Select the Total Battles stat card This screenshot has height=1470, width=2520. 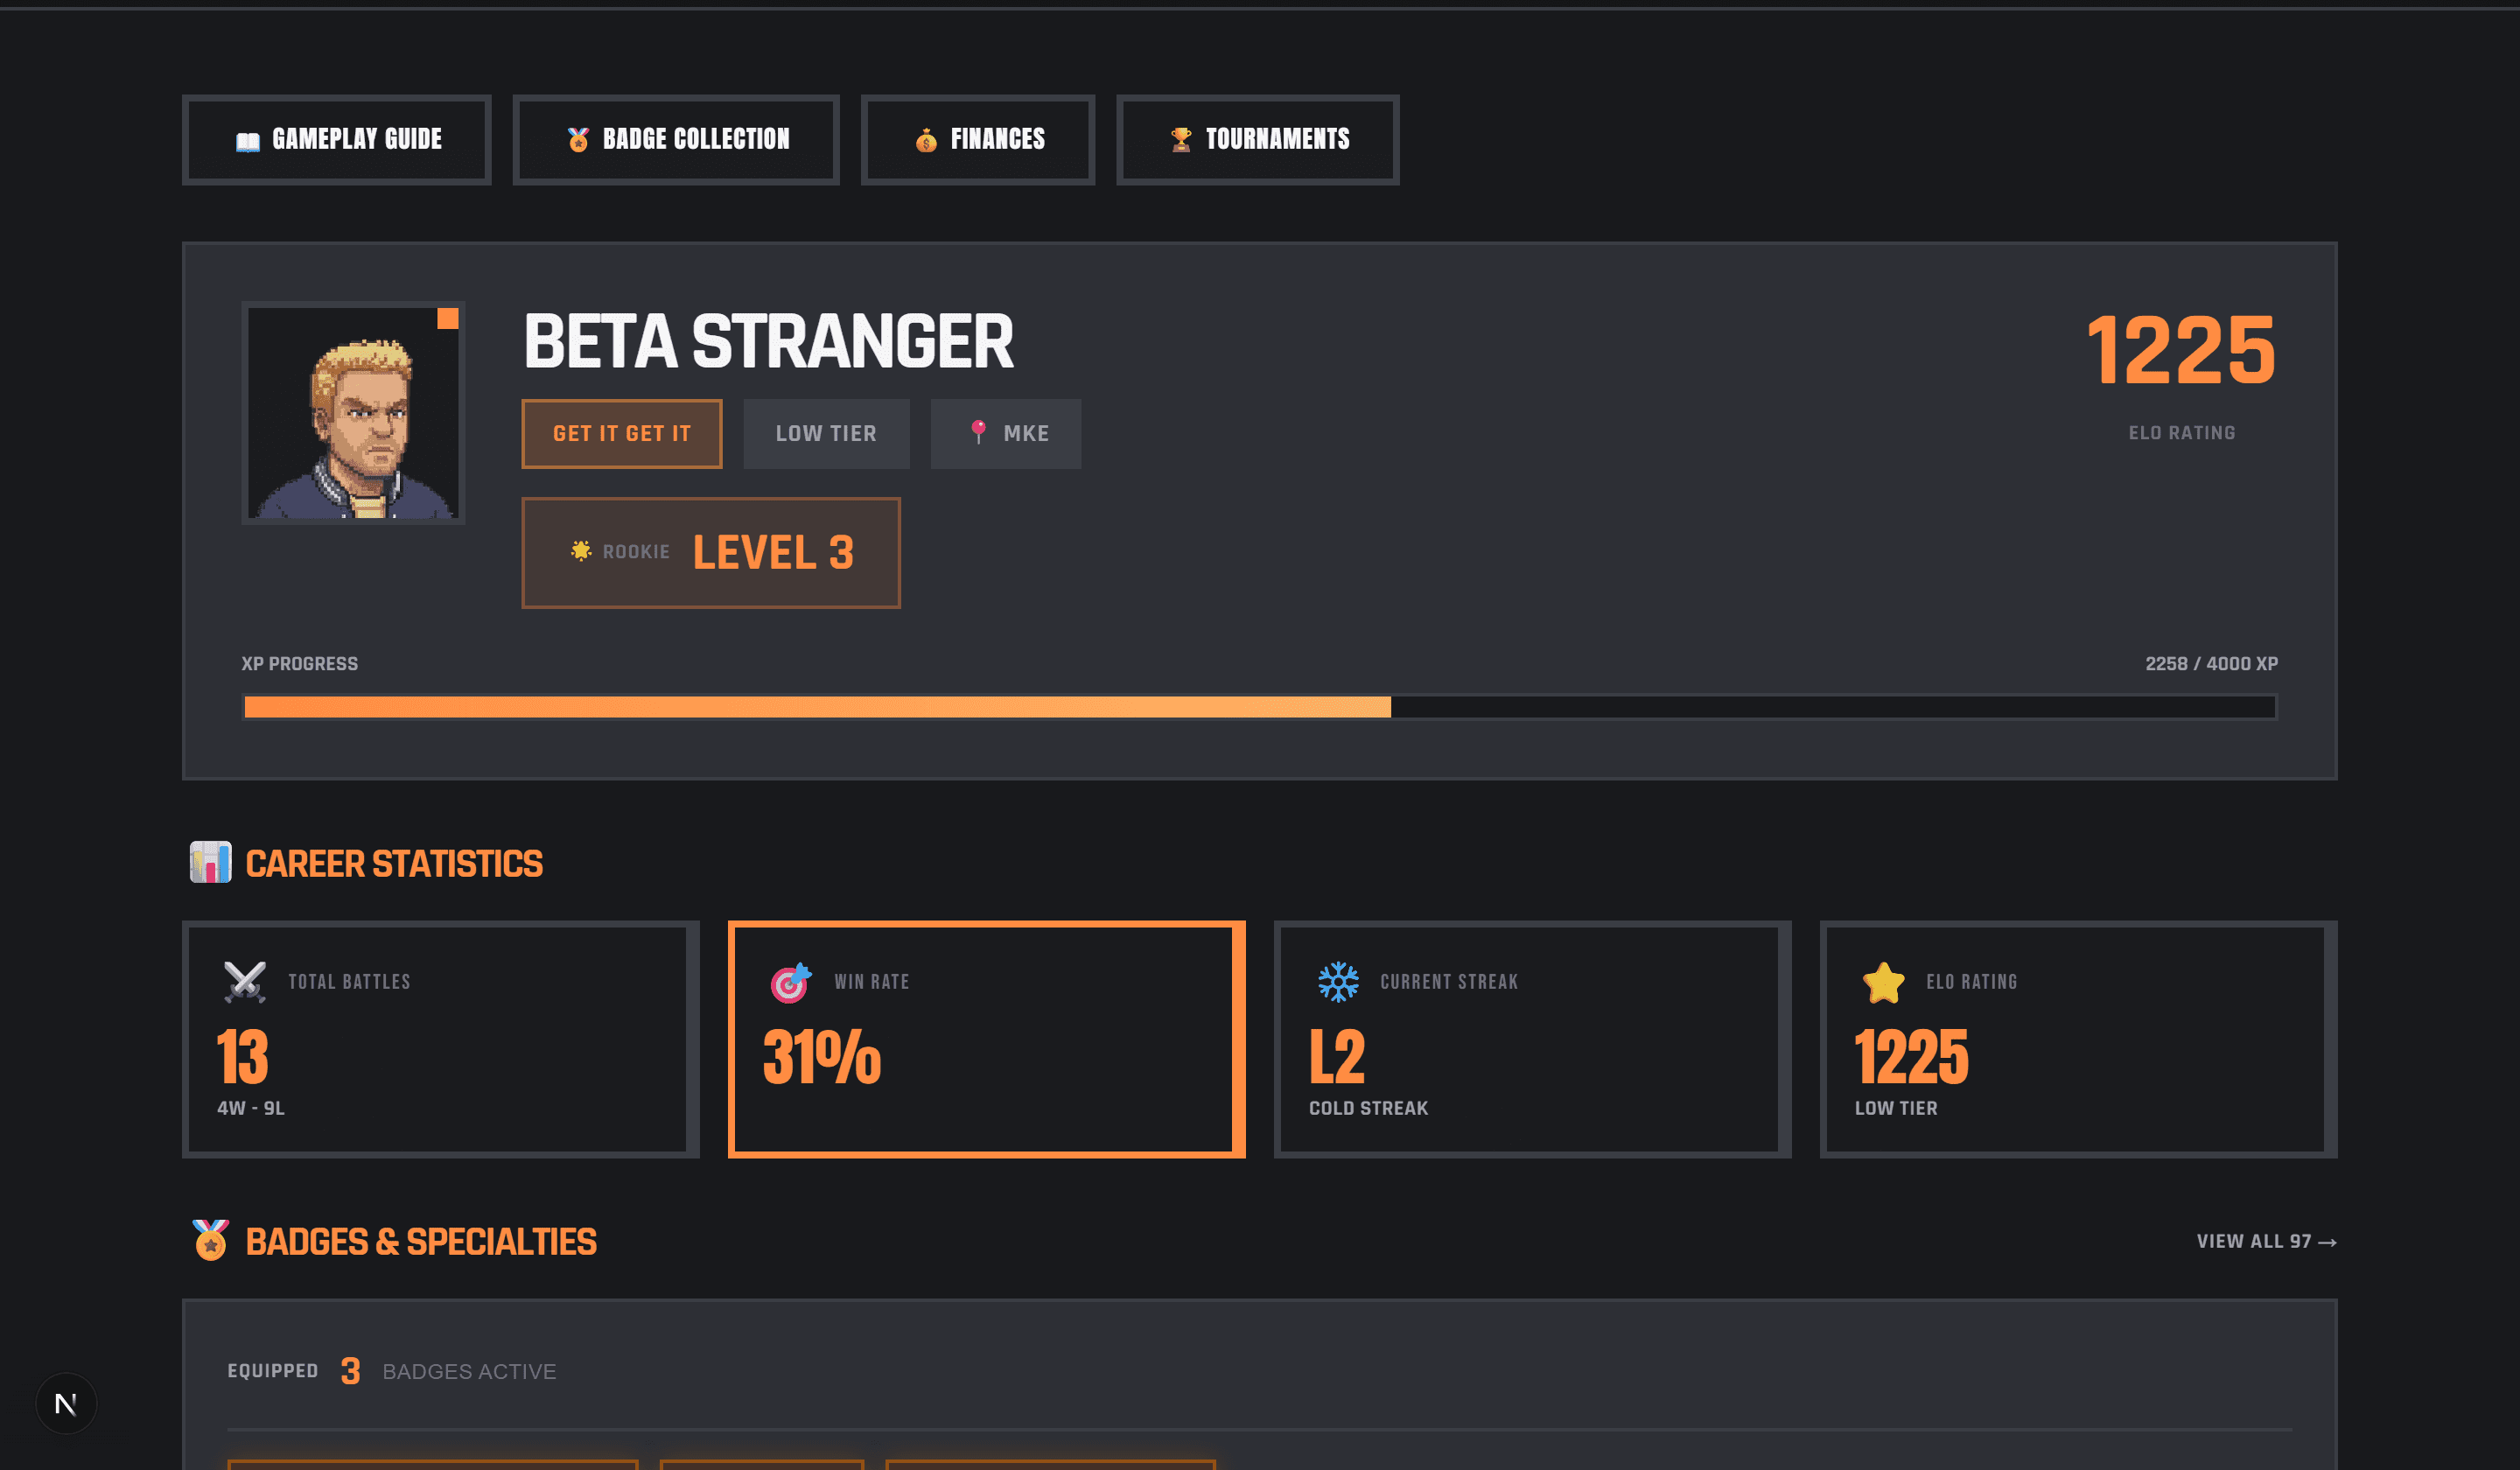[440, 1039]
